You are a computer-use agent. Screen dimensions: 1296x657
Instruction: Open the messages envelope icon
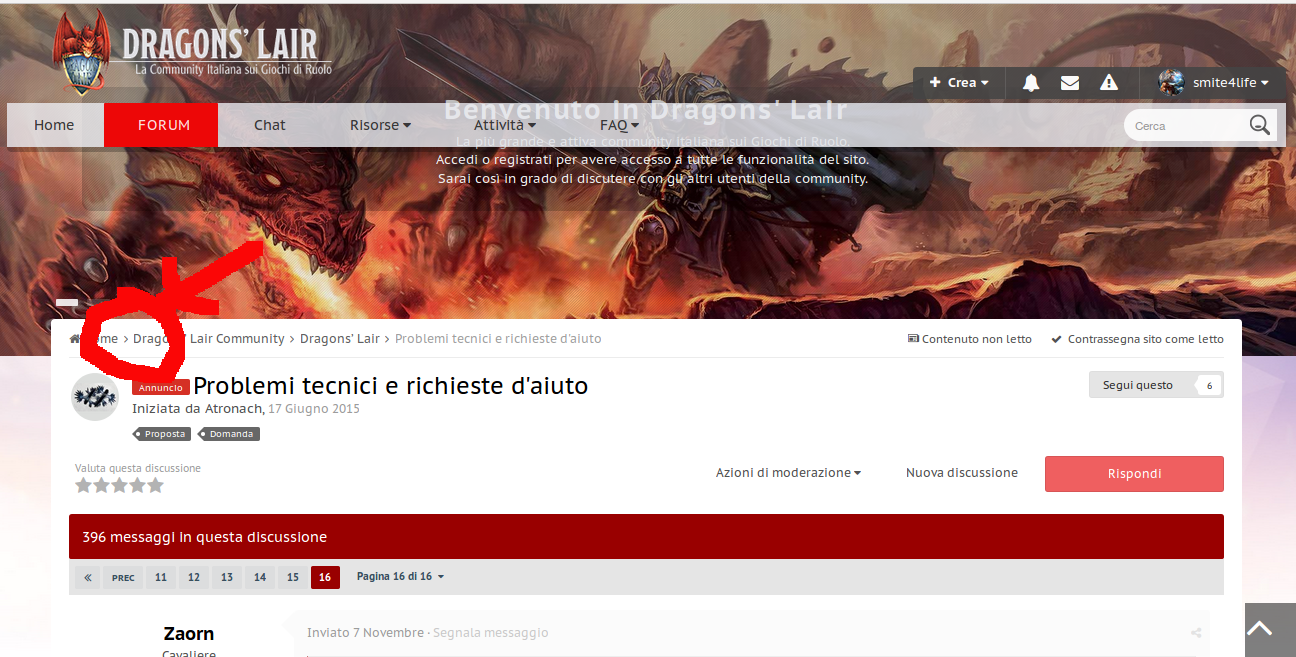[x=1070, y=83]
